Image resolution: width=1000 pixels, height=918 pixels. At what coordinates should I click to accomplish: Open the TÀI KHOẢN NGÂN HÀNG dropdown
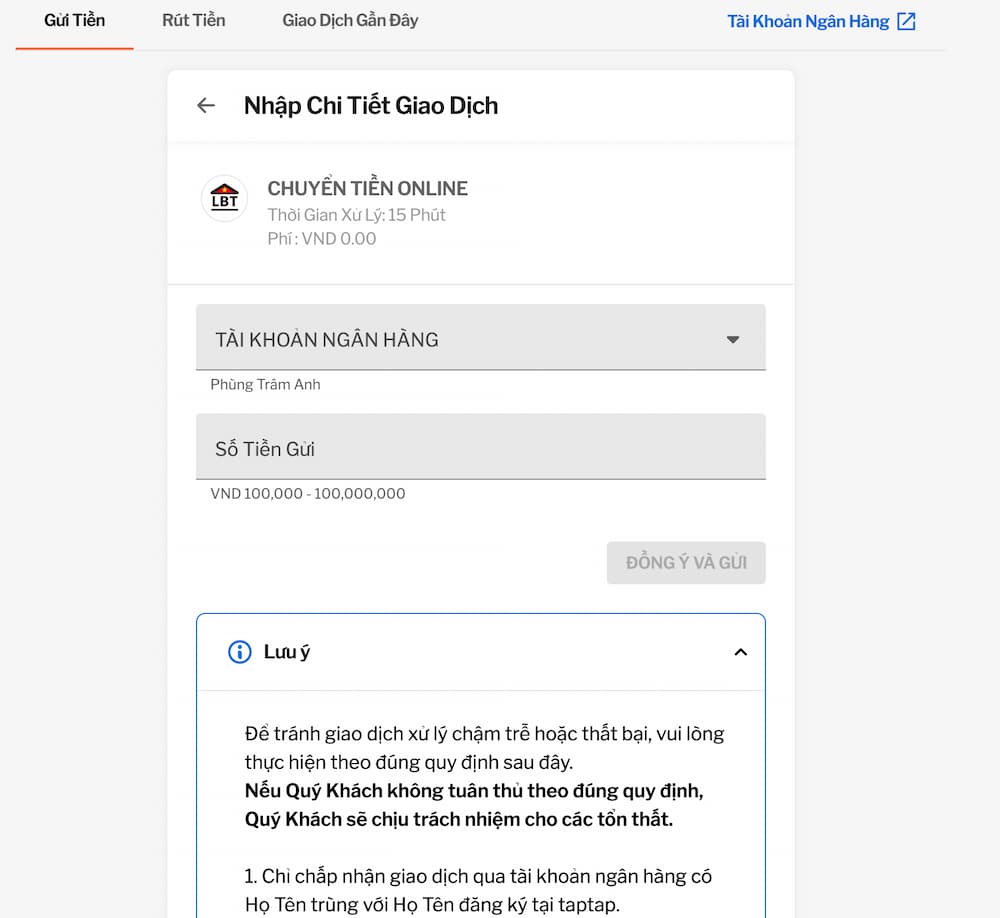[x=733, y=338]
